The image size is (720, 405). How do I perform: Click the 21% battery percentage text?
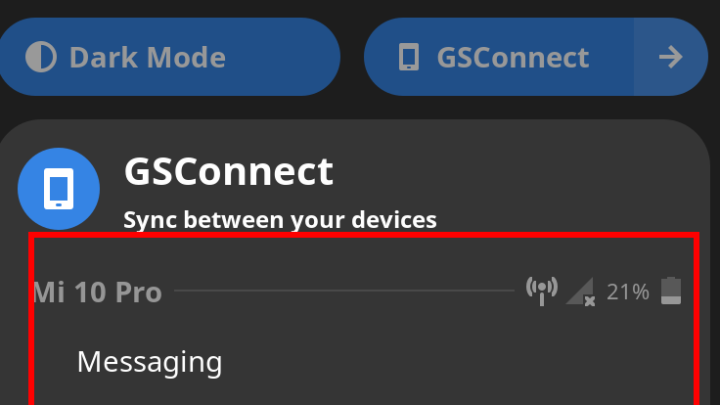point(628,292)
